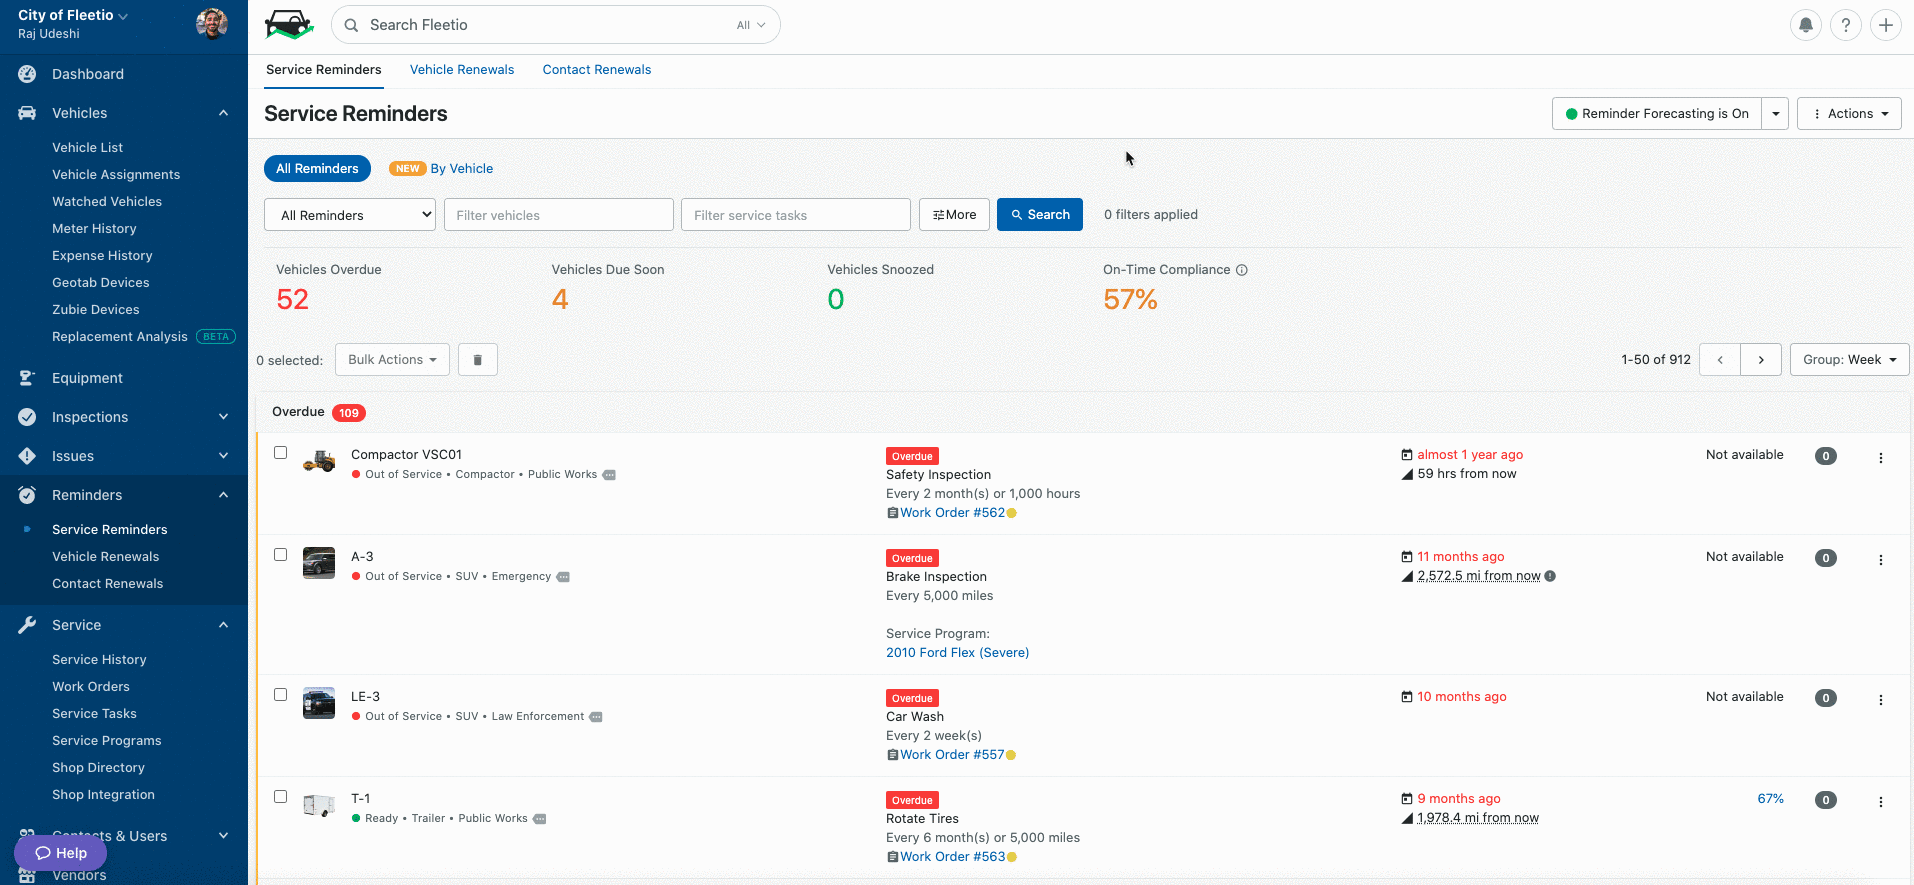Open the All Reminders select box
Screen dimensions: 1914x885
(x=350, y=215)
